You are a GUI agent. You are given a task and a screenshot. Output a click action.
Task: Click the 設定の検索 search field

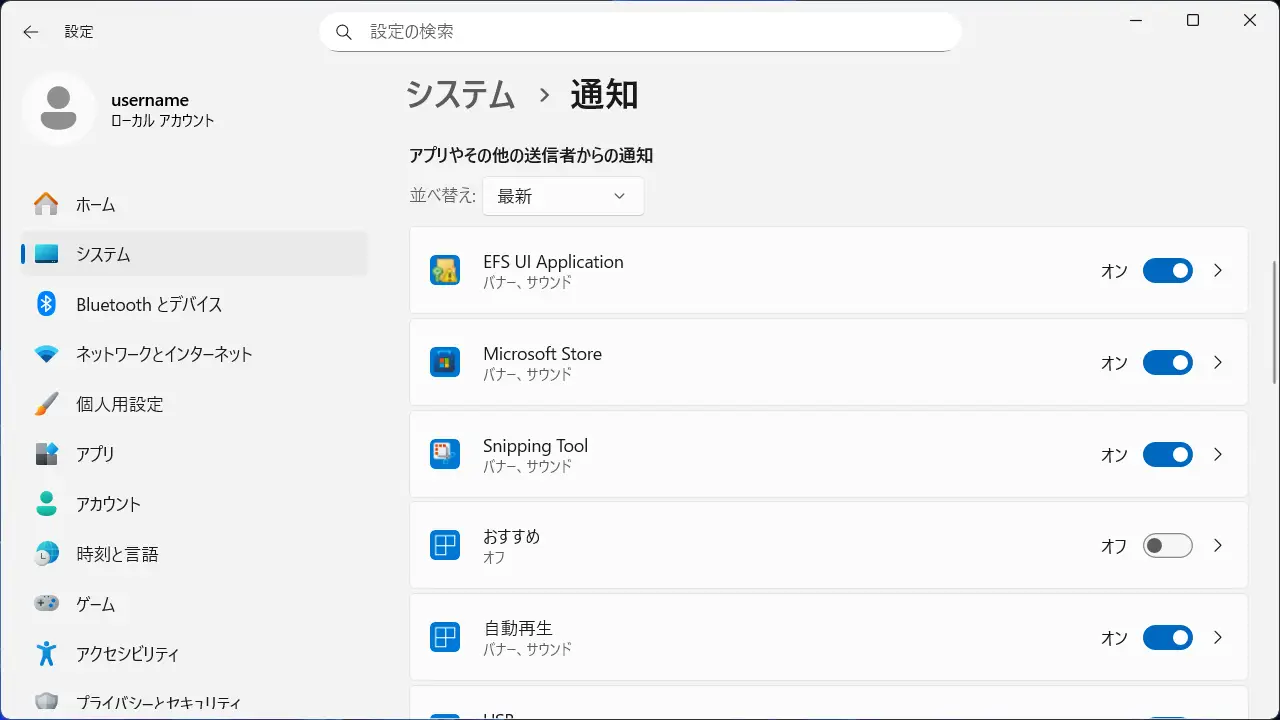coord(640,32)
